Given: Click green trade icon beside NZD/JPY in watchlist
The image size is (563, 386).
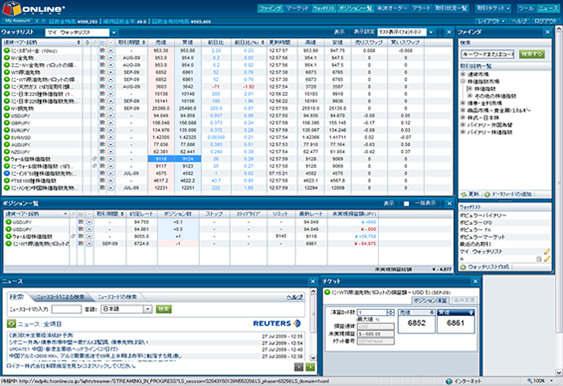Looking at the screenshot, I should coord(7,152).
